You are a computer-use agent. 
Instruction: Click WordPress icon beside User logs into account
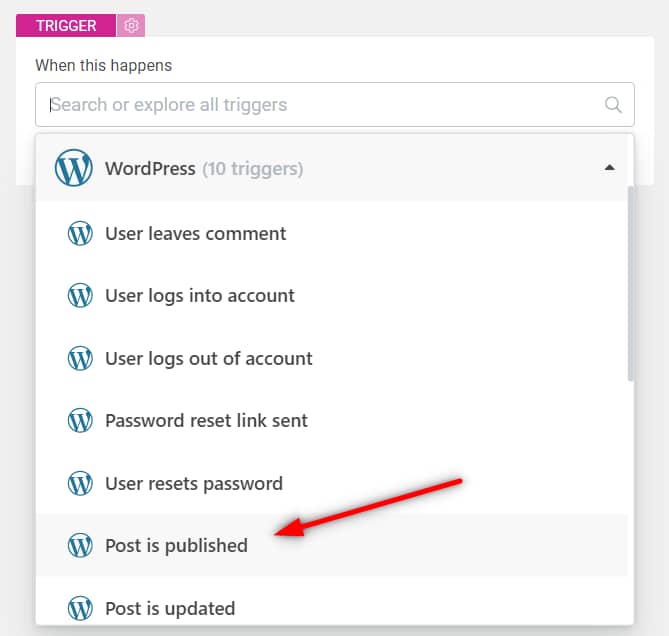80,296
